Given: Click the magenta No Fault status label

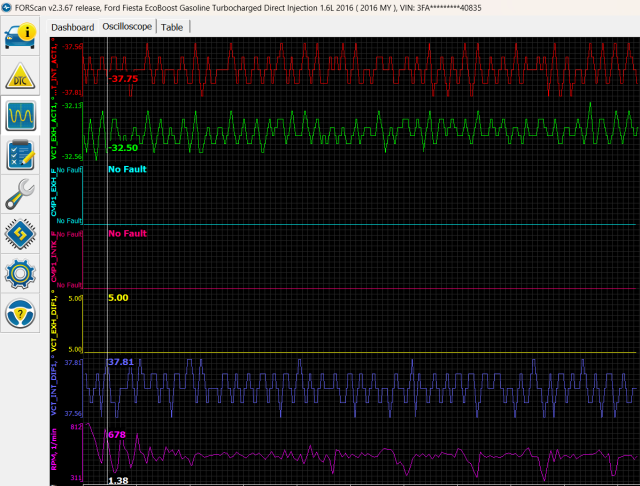Looking at the screenshot, I should click(127, 233).
